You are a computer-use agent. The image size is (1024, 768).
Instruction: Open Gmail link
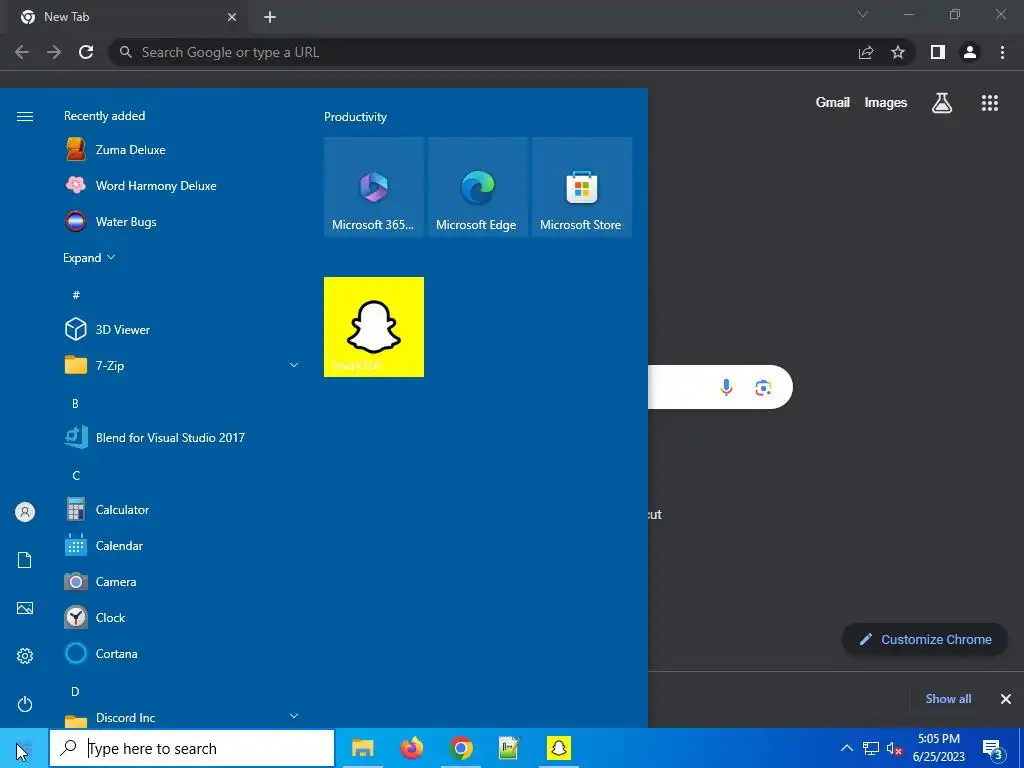coord(833,103)
